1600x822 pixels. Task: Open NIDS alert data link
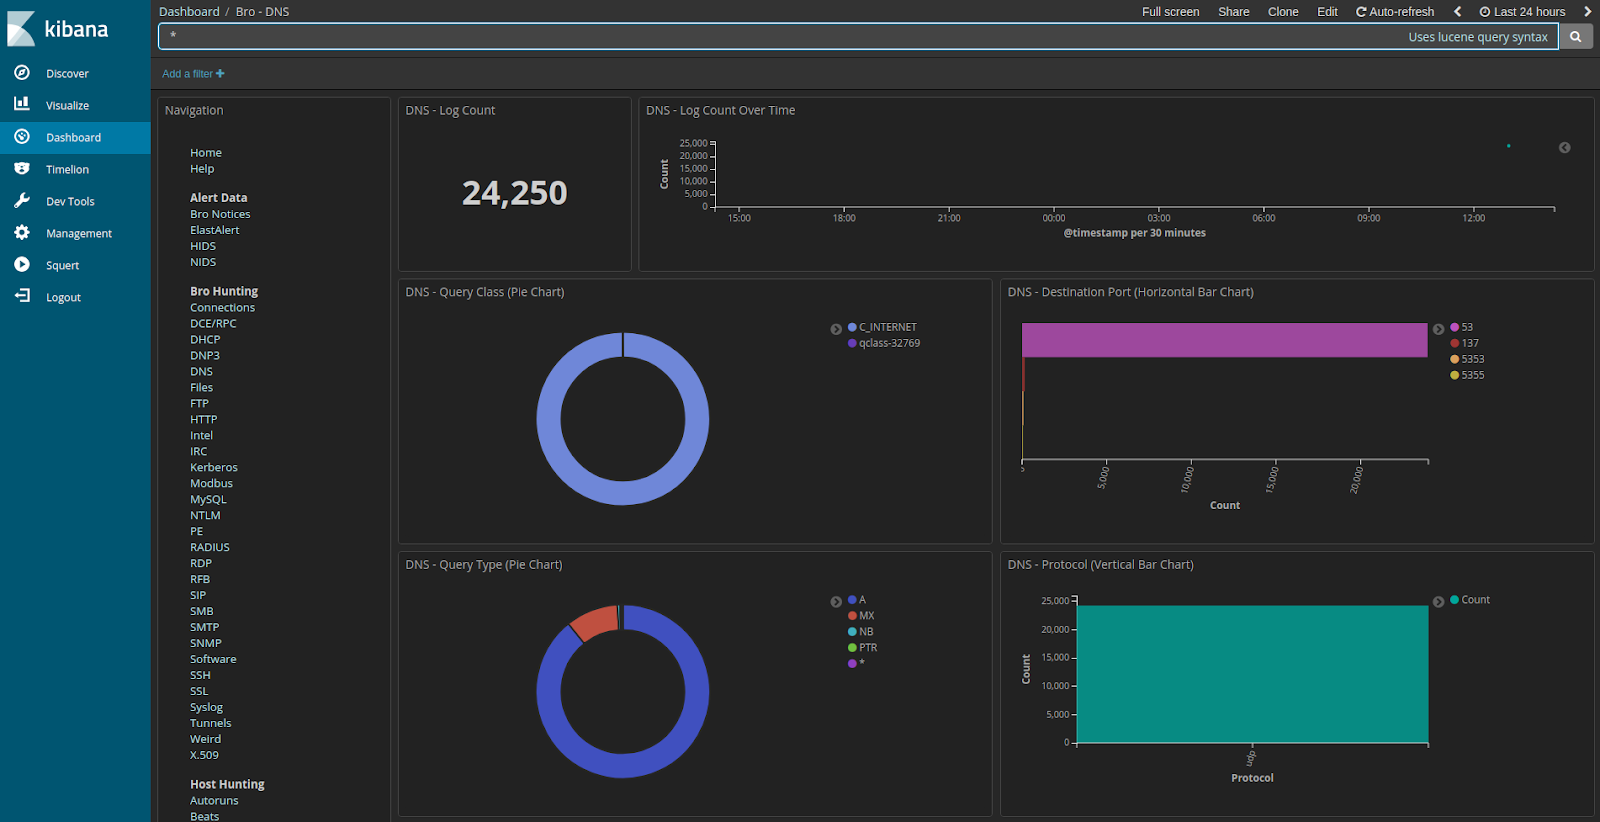203,262
